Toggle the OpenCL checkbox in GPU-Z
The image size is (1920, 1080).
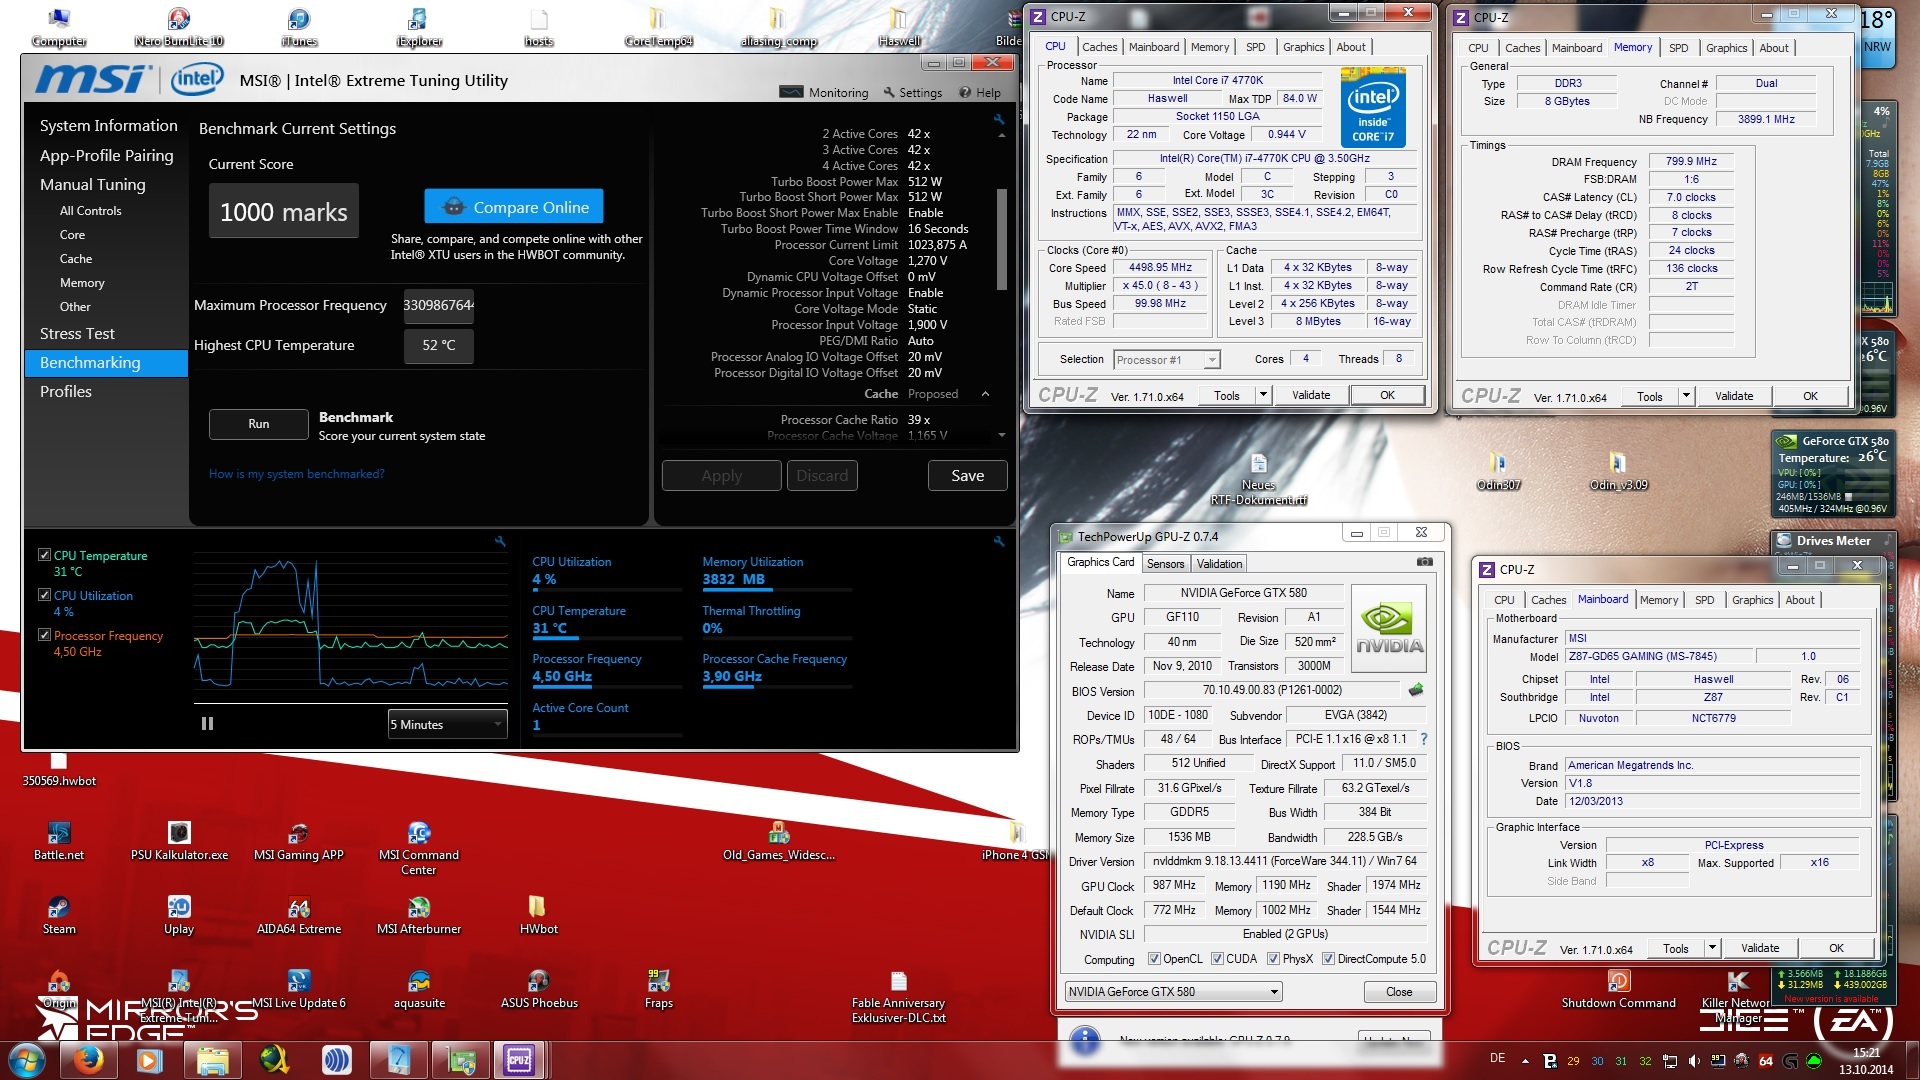click(x=1154, y=958)
